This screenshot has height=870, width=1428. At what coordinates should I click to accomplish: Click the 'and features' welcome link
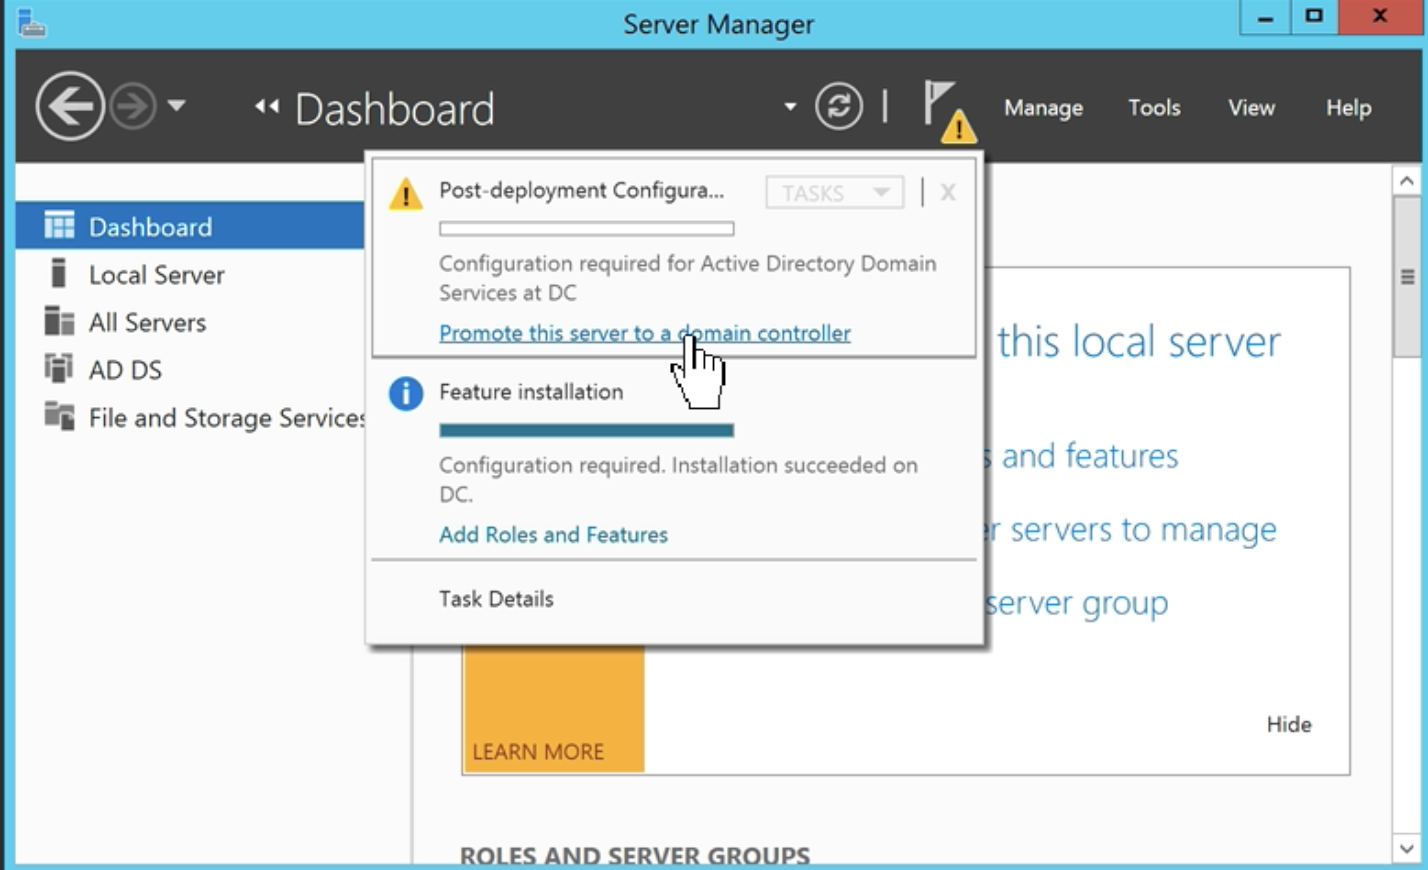(x=1090, y=456)
